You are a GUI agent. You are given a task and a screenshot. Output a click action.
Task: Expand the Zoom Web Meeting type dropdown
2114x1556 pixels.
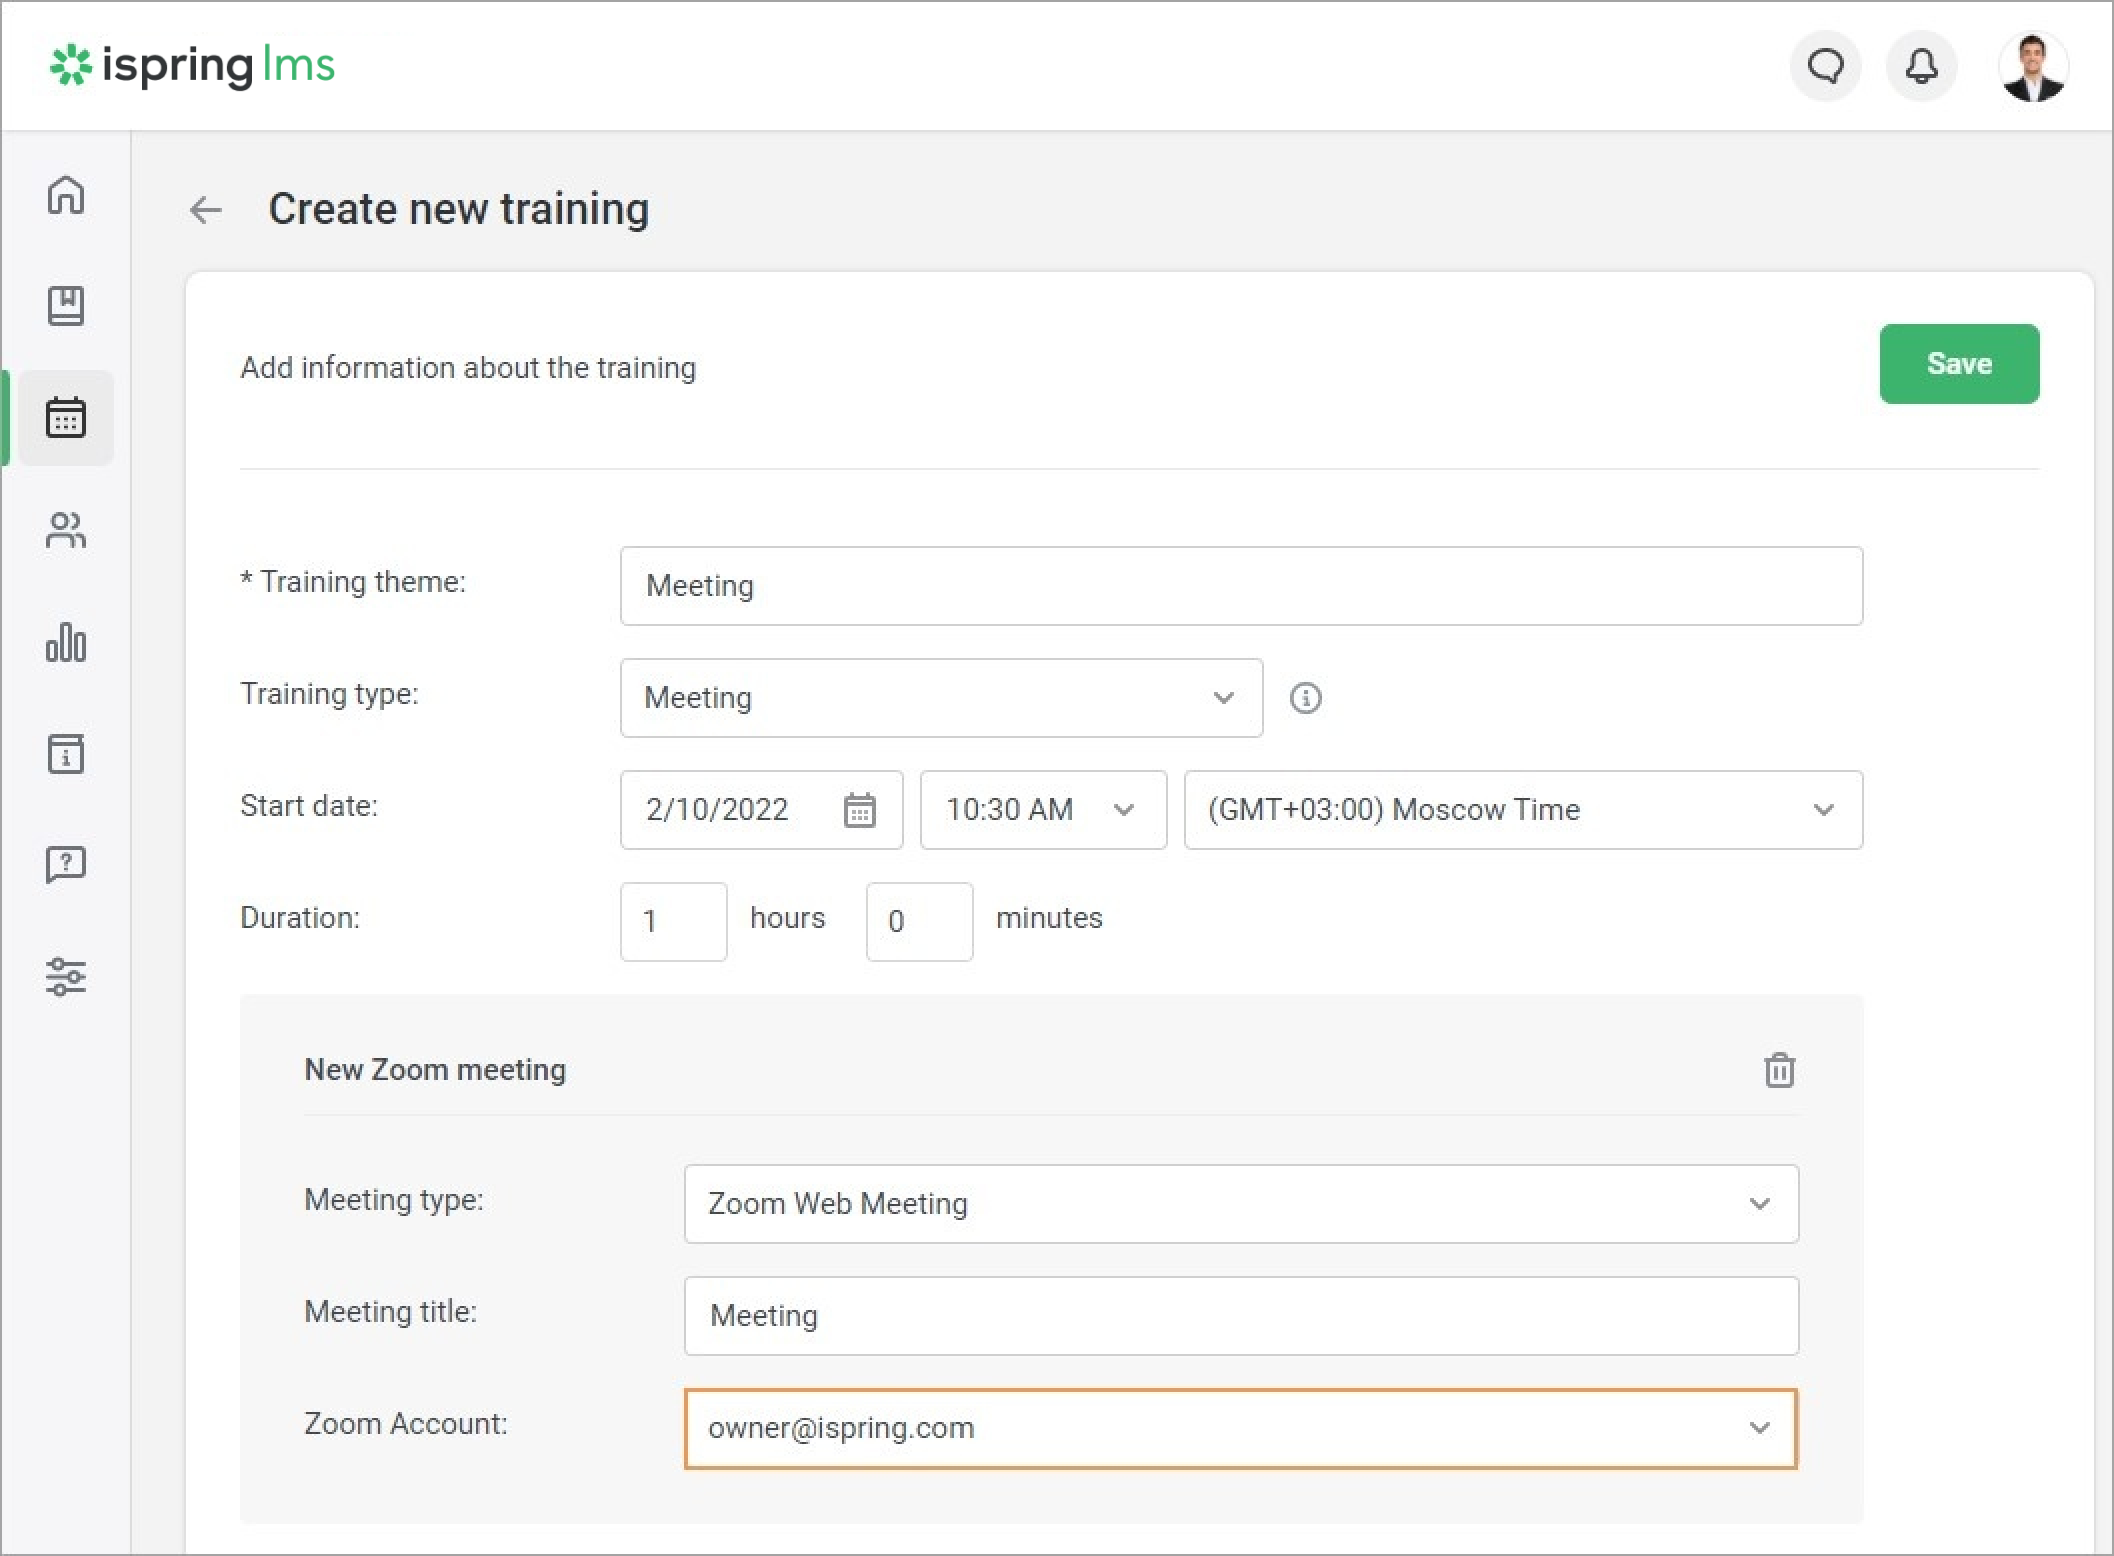tap(1240, 1204)
